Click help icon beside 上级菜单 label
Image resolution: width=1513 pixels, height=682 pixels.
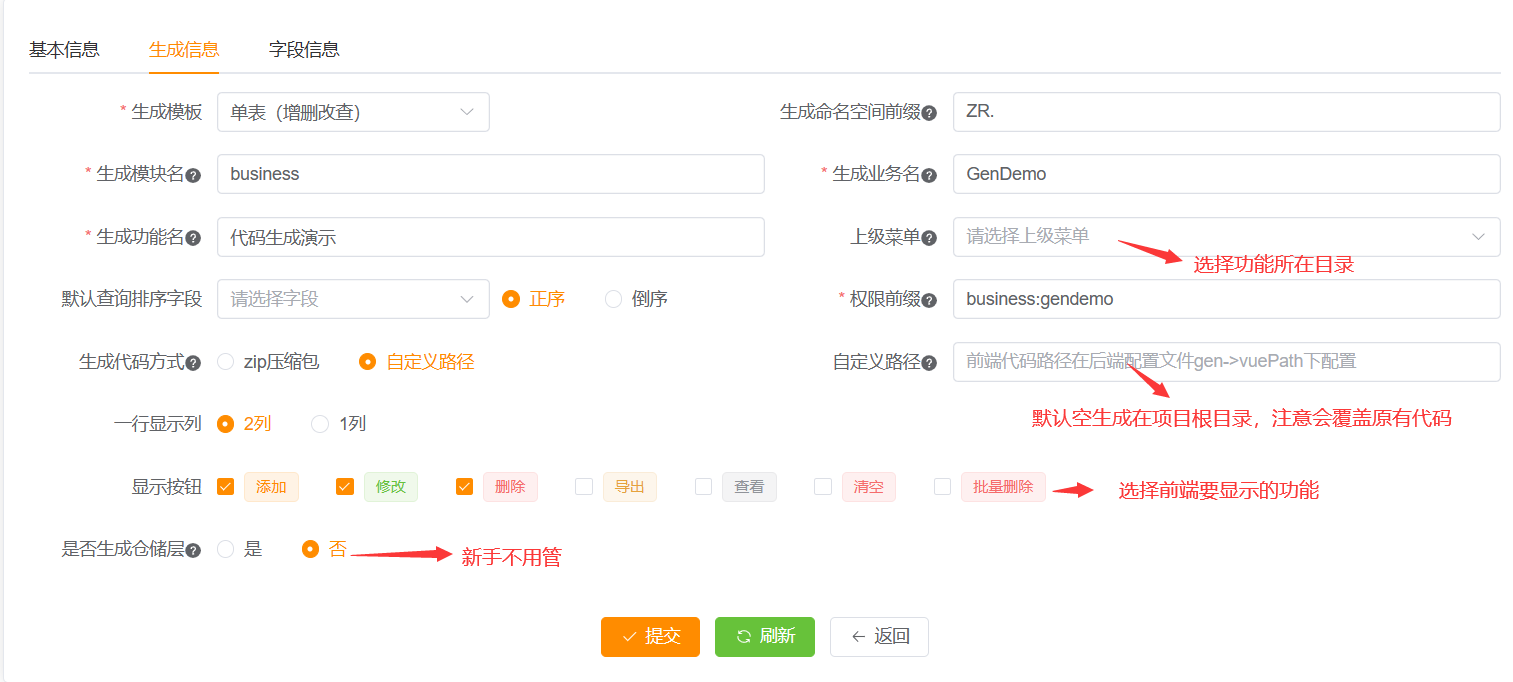(929, 238)
